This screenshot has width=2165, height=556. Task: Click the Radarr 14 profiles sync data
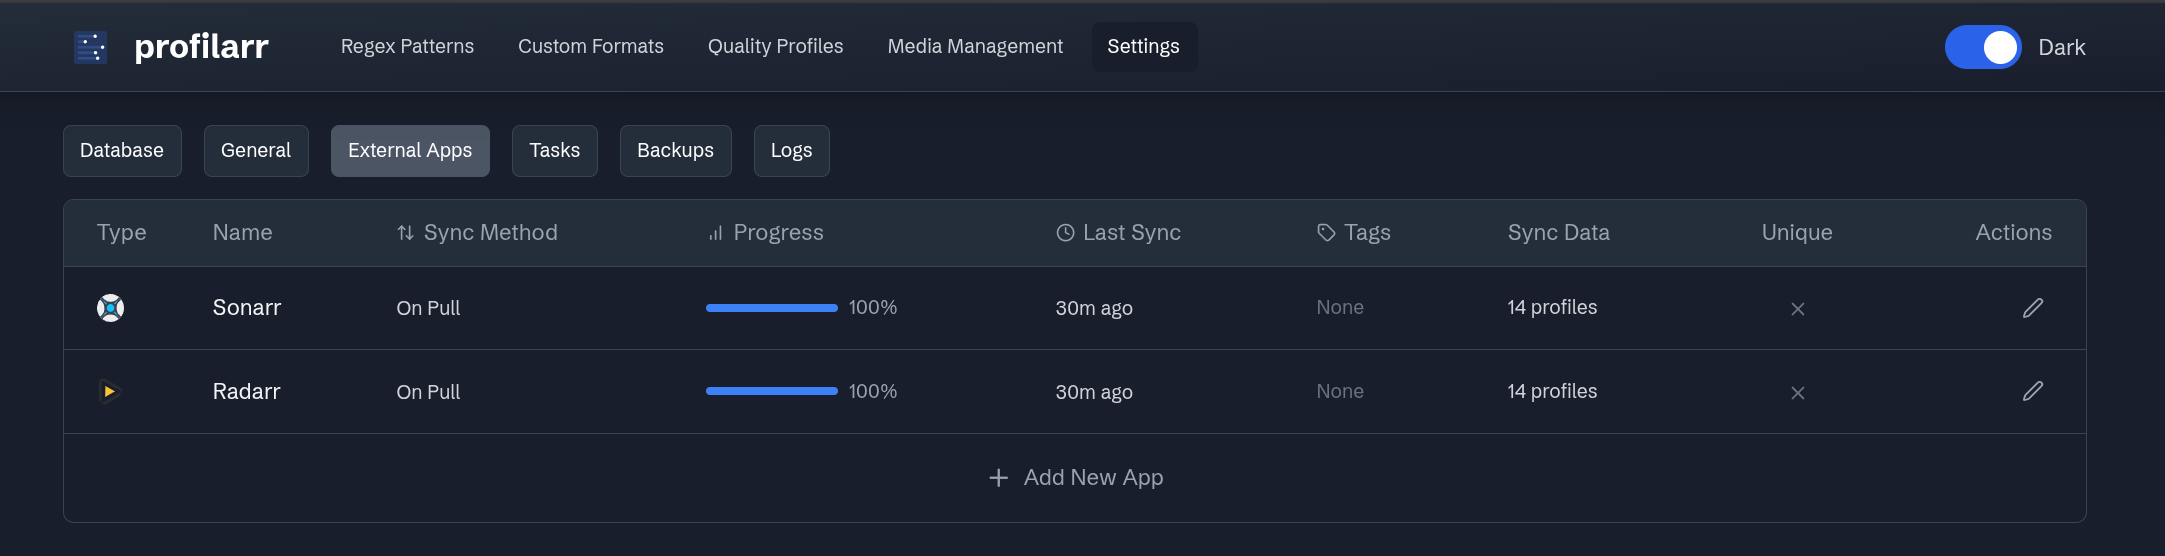(x=1552, y=392)
